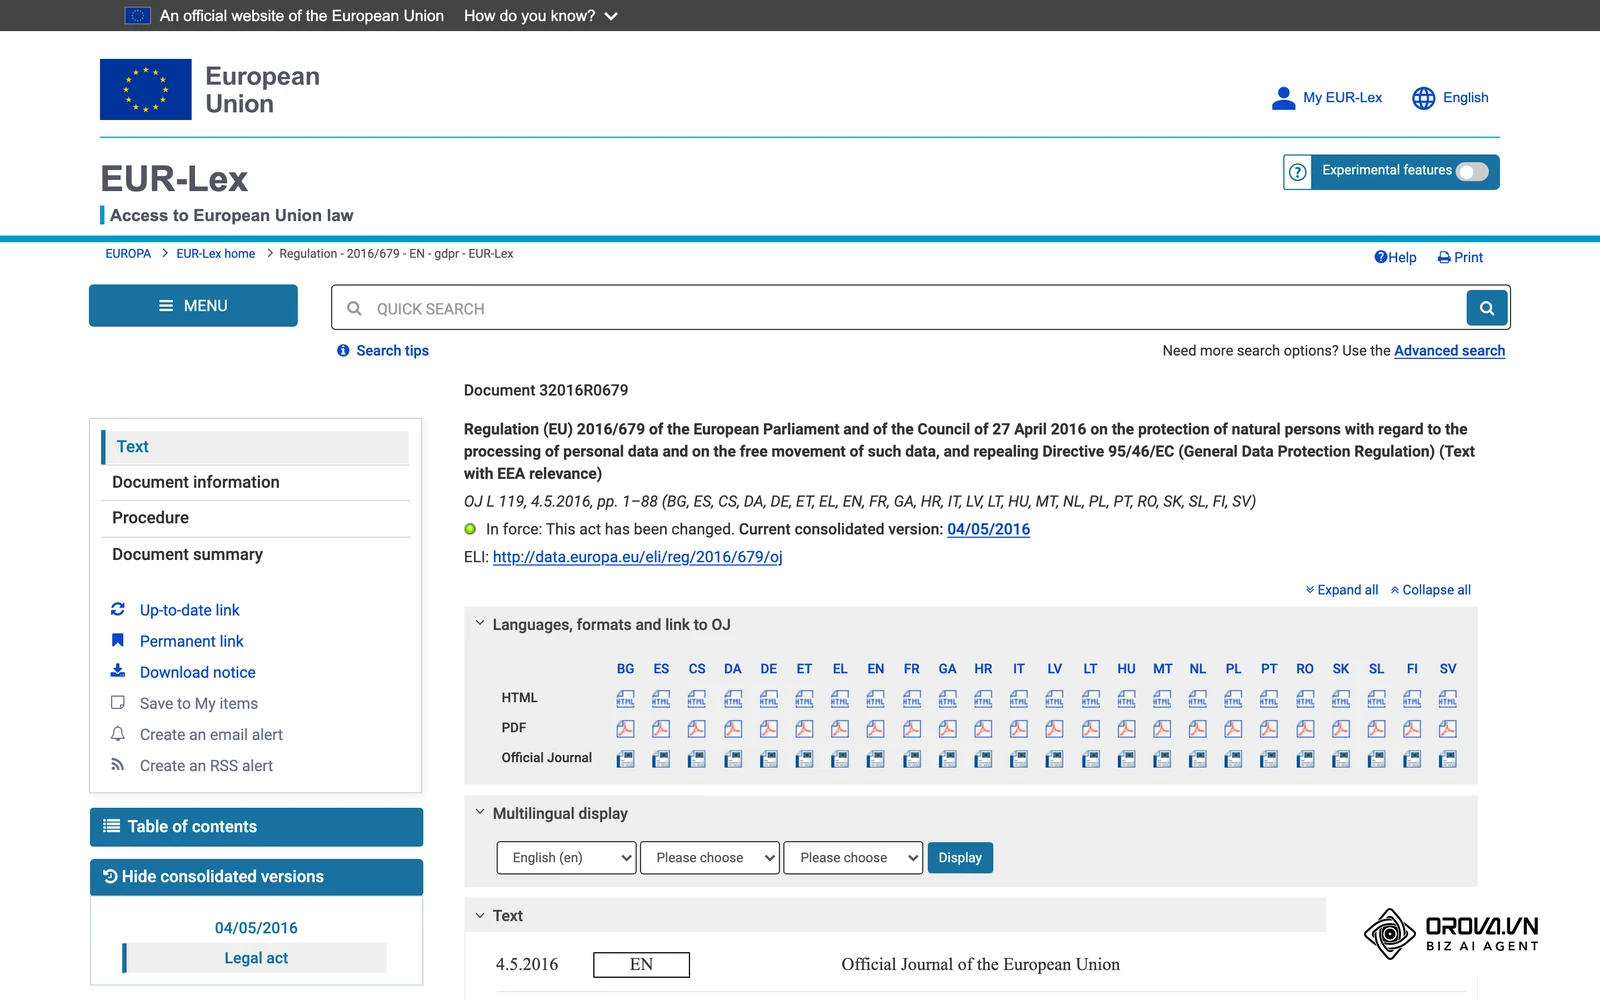Open the MENU button

(193, 306)
